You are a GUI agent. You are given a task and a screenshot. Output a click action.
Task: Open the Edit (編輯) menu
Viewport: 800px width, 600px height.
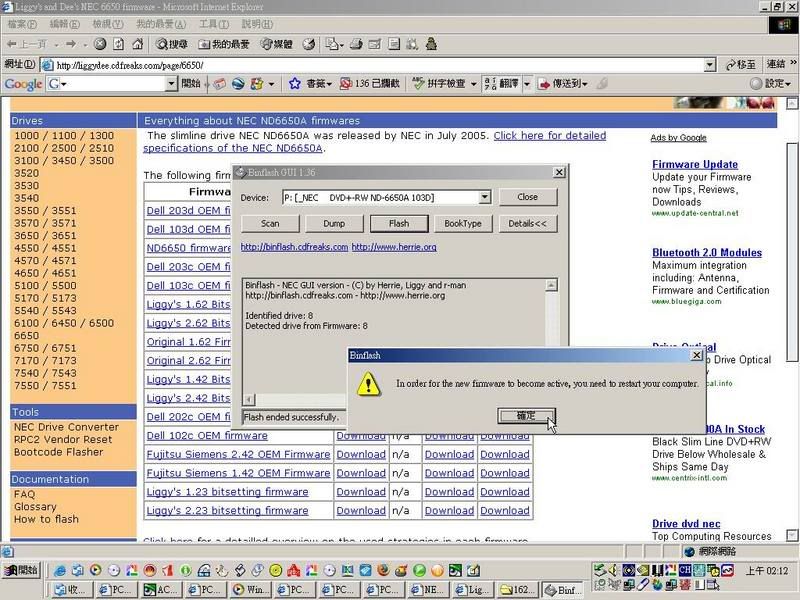click(64, 24)
